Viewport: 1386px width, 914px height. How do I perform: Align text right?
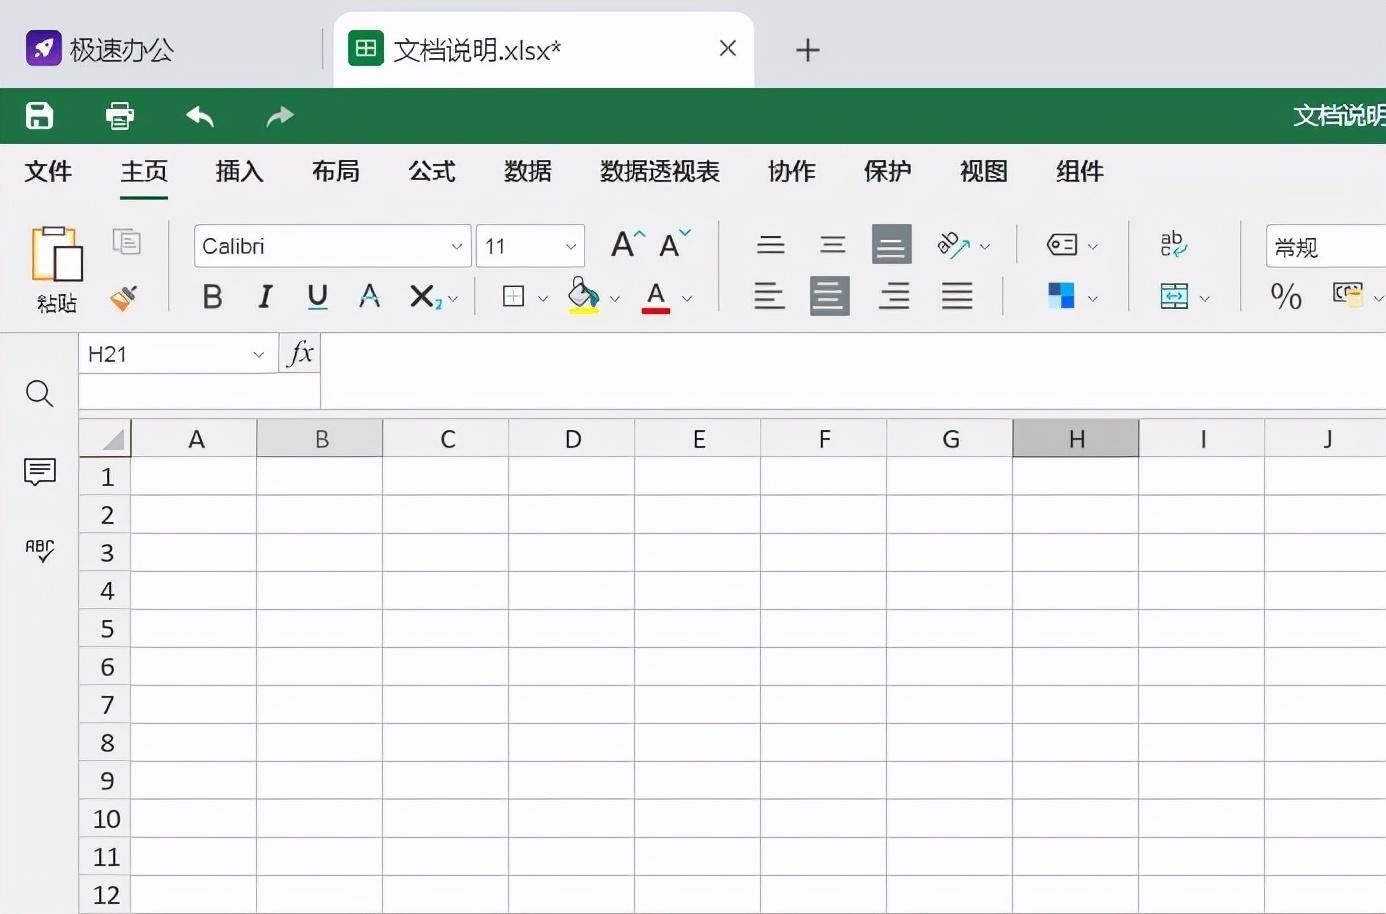[x=894, y=296]
